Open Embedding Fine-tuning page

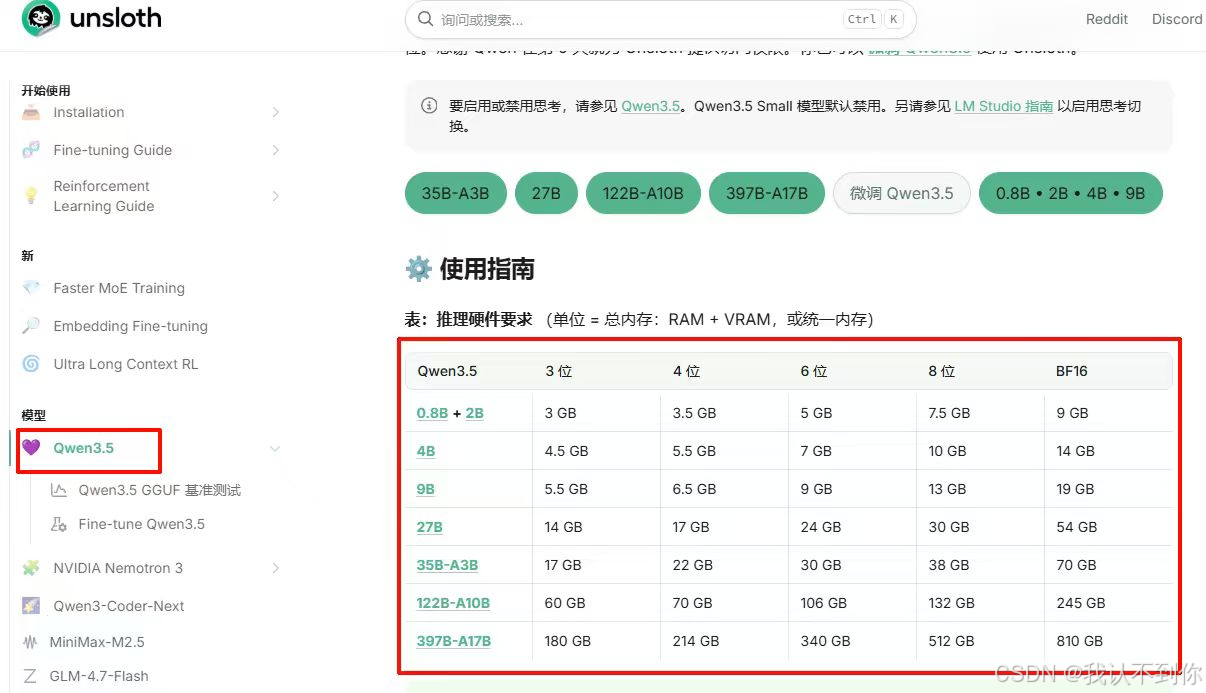pos(131,326)
